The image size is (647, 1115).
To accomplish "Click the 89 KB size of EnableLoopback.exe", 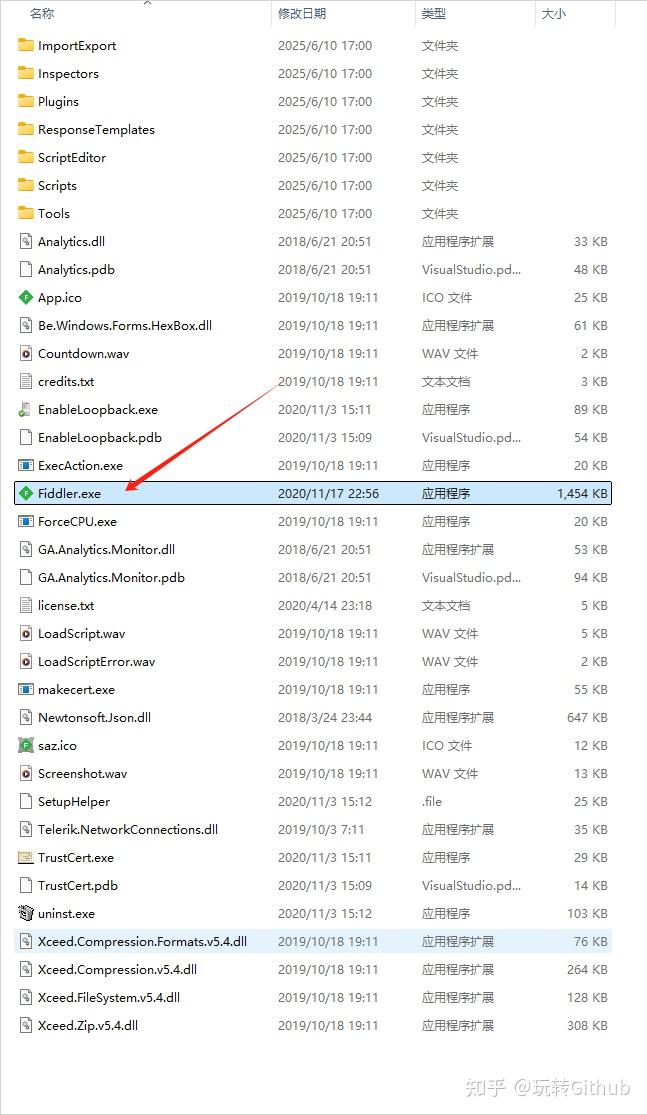I will pyautogui.click(x=591, y=410).
